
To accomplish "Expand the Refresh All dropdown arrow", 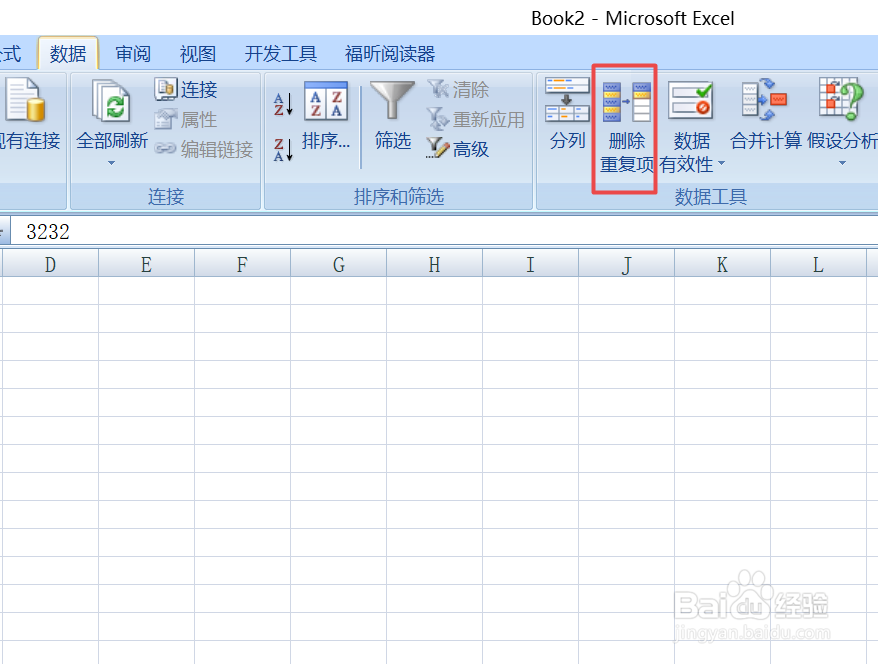I will coord(111,163).
